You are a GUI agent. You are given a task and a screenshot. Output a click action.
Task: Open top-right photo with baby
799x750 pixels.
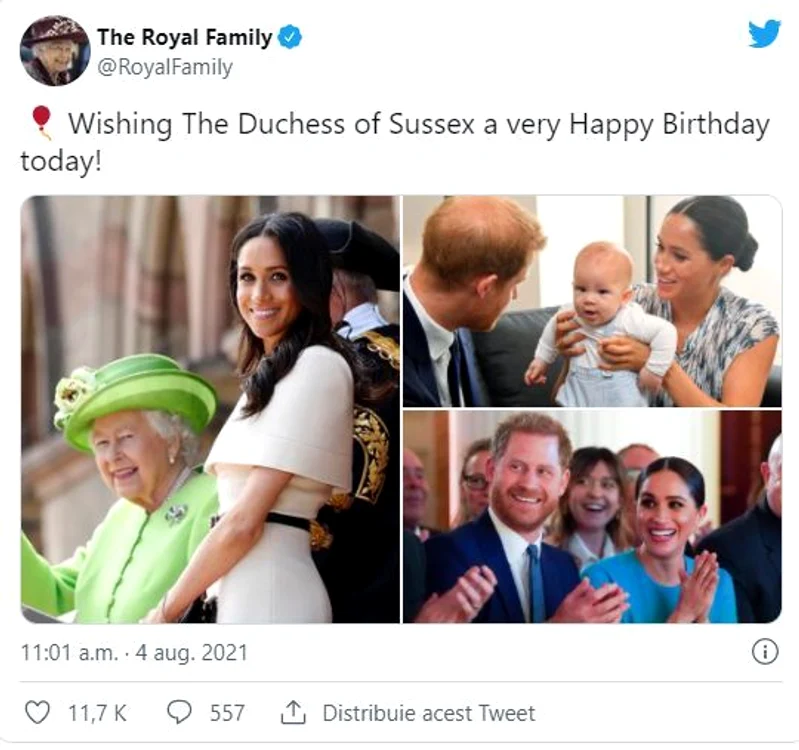(592, 301)
